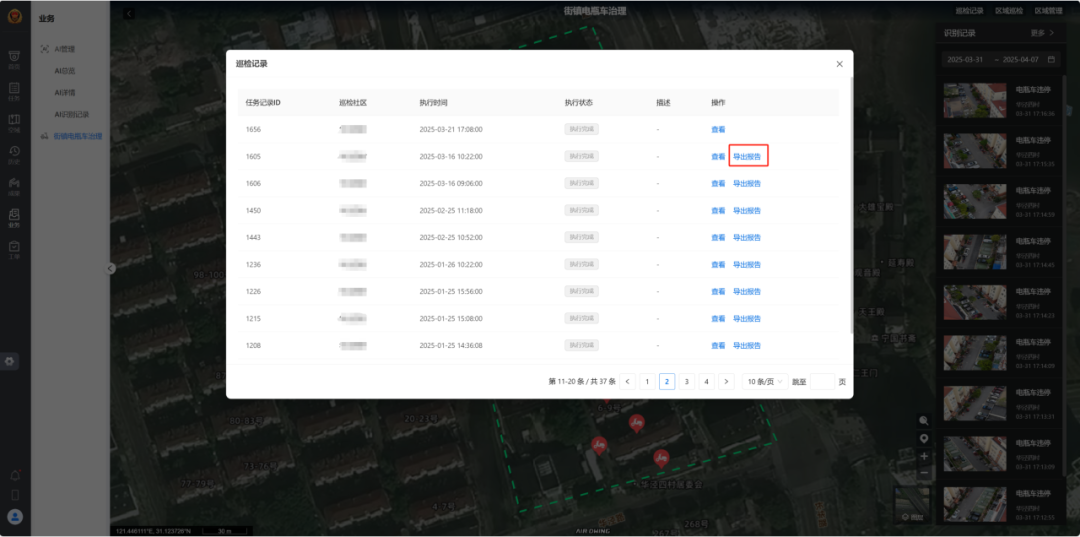Click the settings gear in left sidebar
Screen dimensions: 1080x537
pyautogui.click(x=11, y=361)
